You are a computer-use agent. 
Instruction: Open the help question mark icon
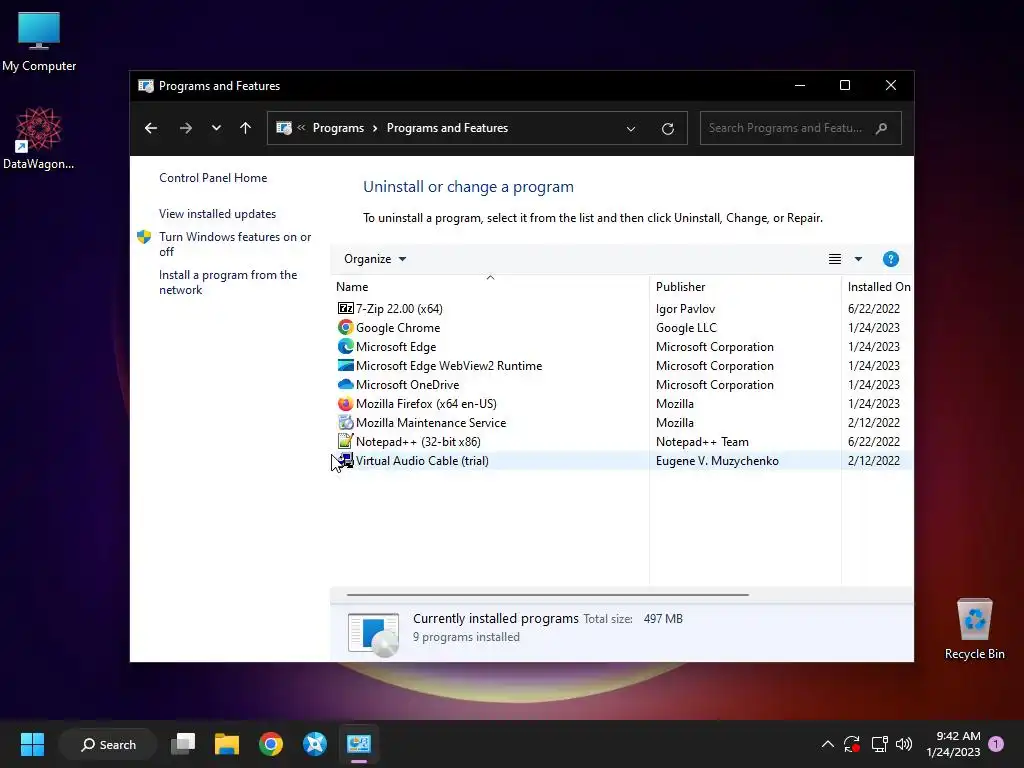click(x=890, y=259)
